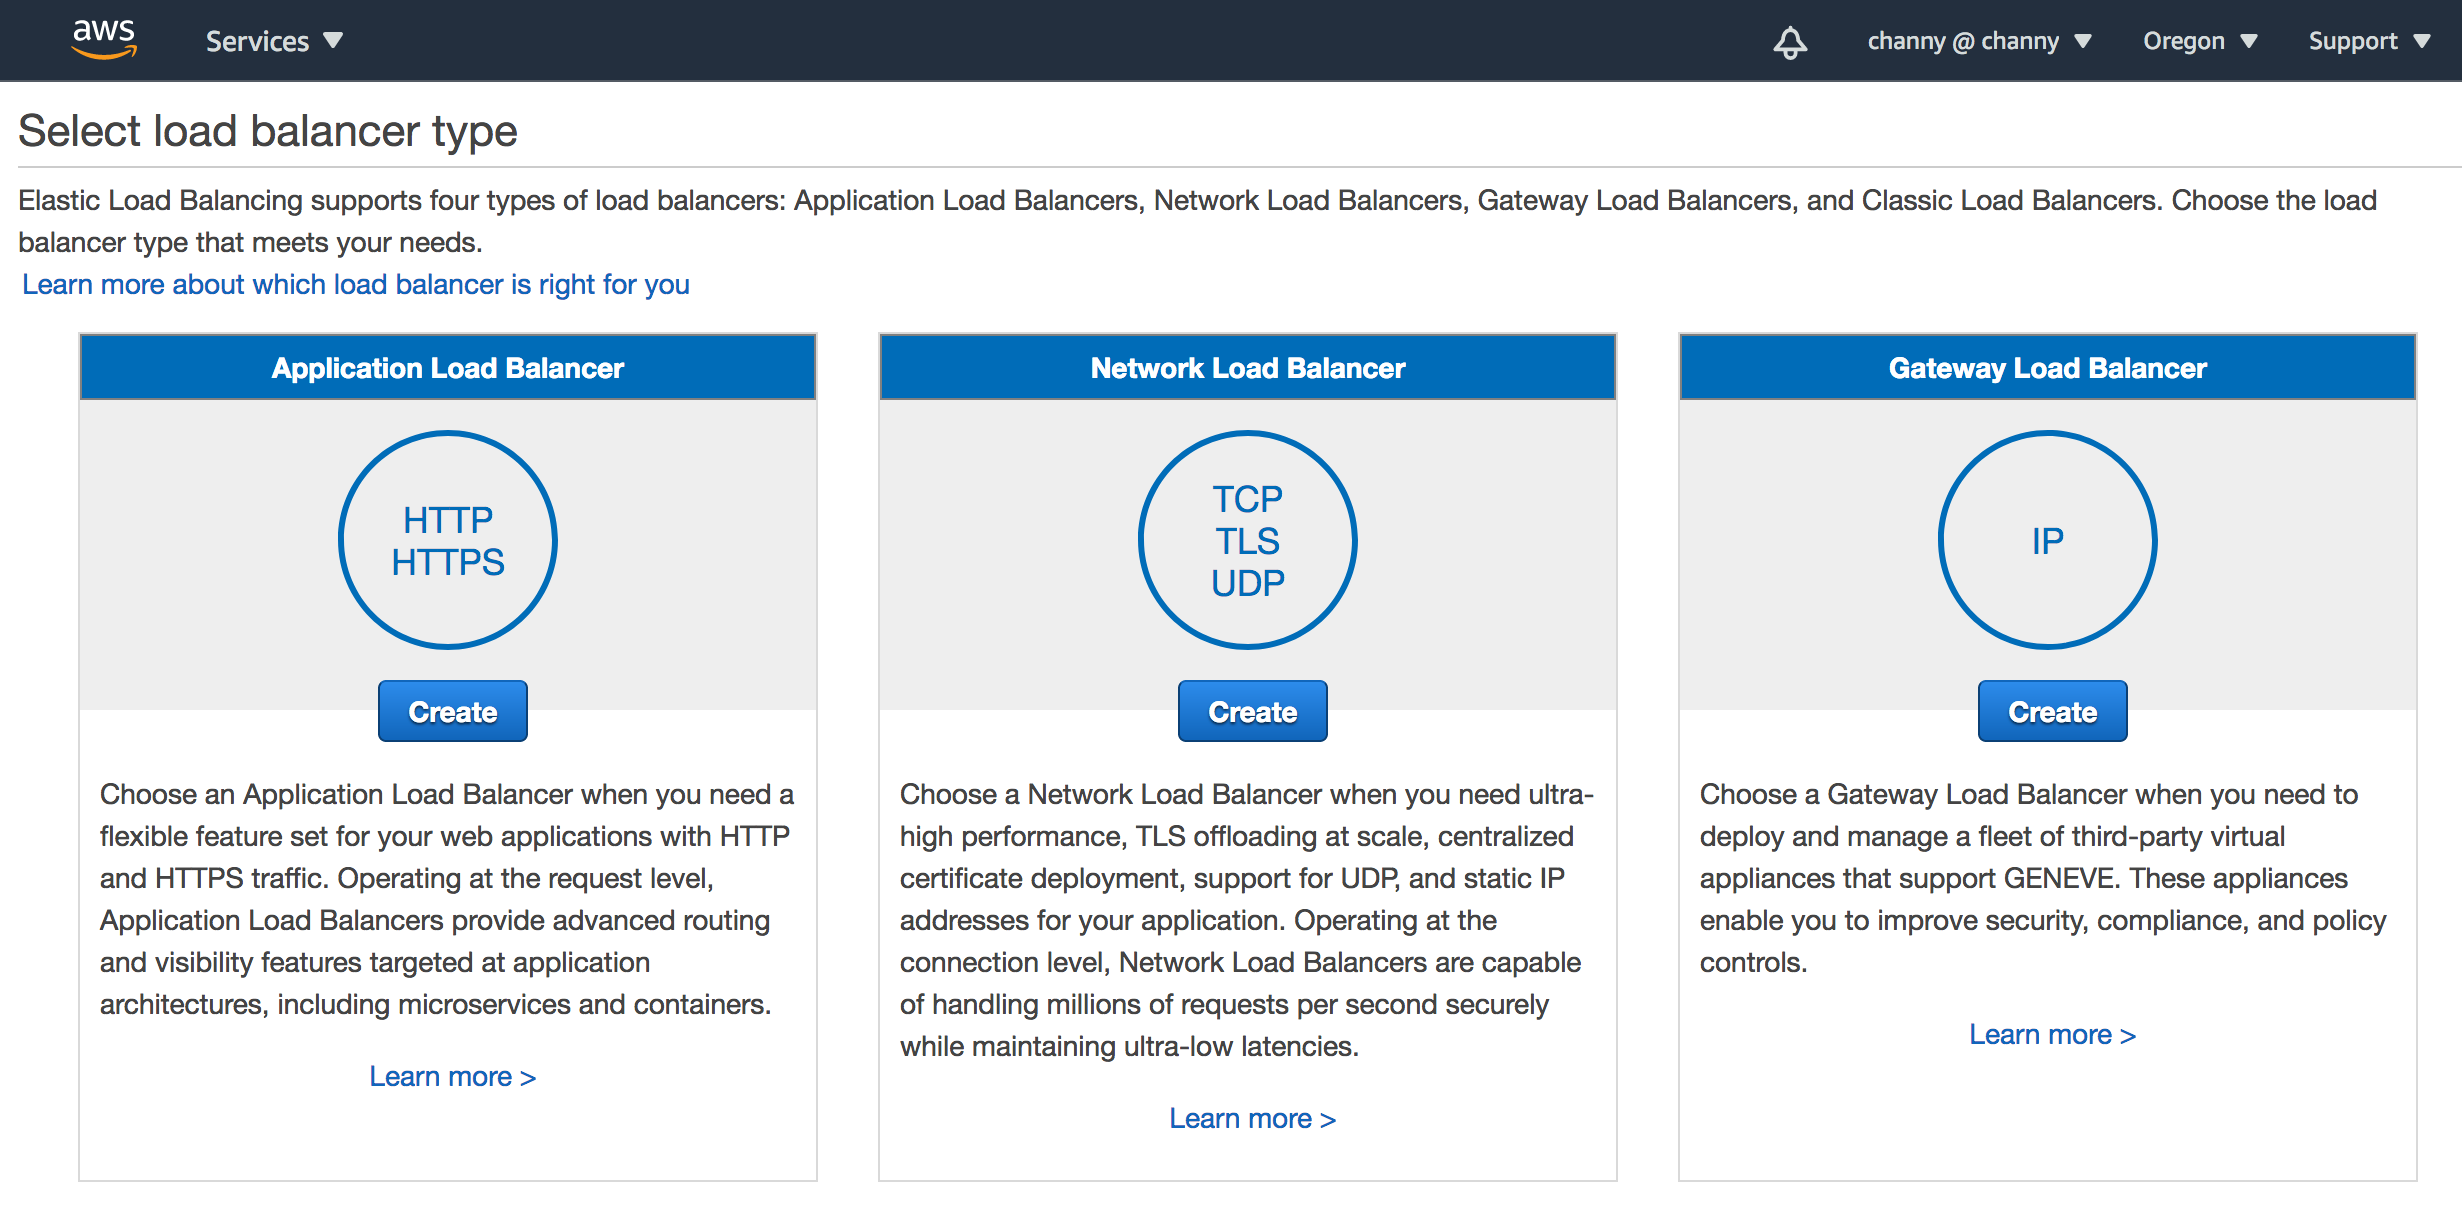Expand the Services dropdown menu
This screenshot has height=1206, width=2462.
point(274,41)
